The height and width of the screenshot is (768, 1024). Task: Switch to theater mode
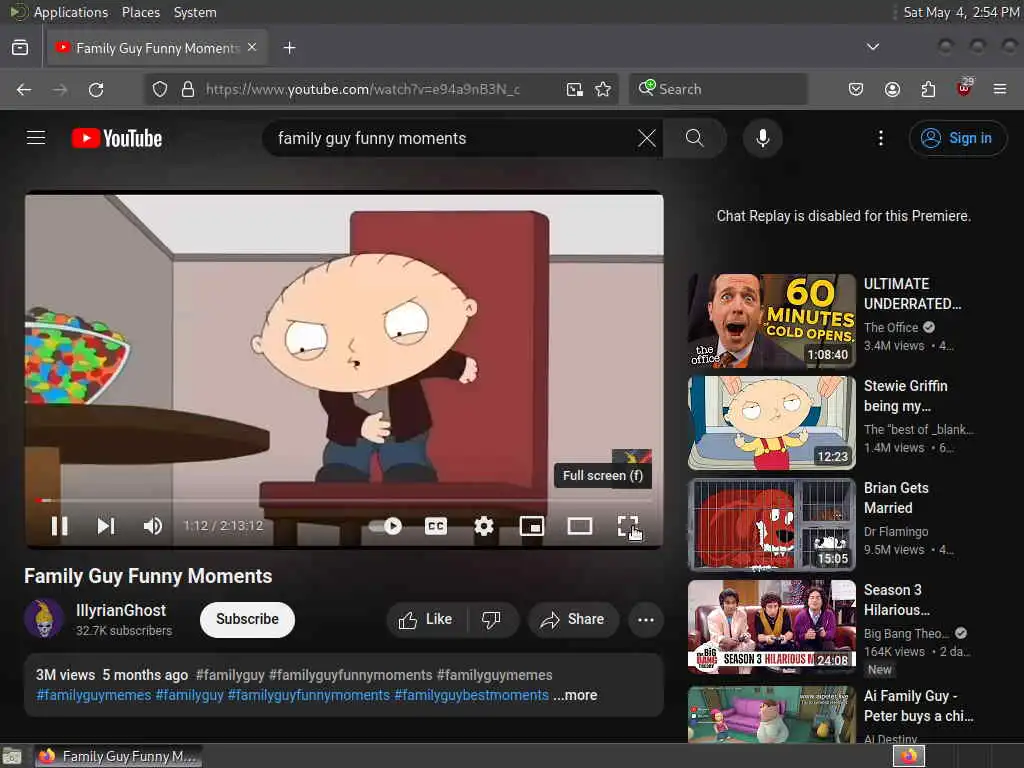coord(579,526)
